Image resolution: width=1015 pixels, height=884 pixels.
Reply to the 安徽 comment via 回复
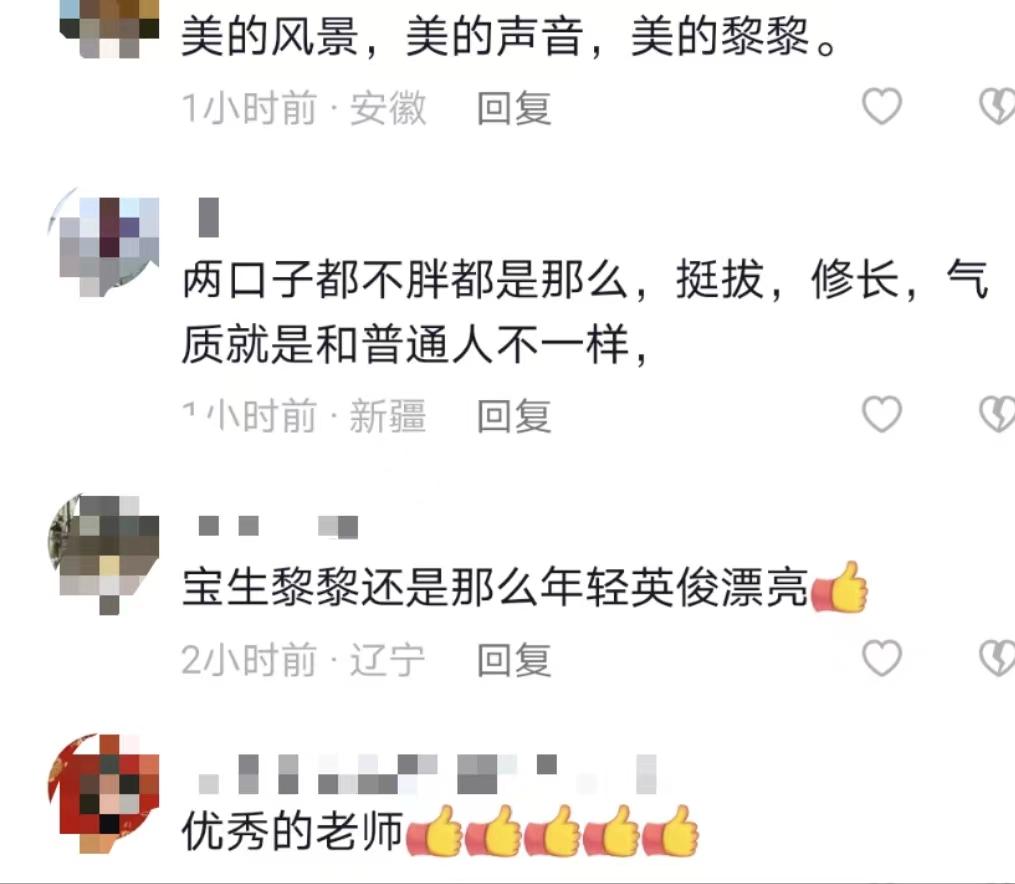[x=514, y=107]
